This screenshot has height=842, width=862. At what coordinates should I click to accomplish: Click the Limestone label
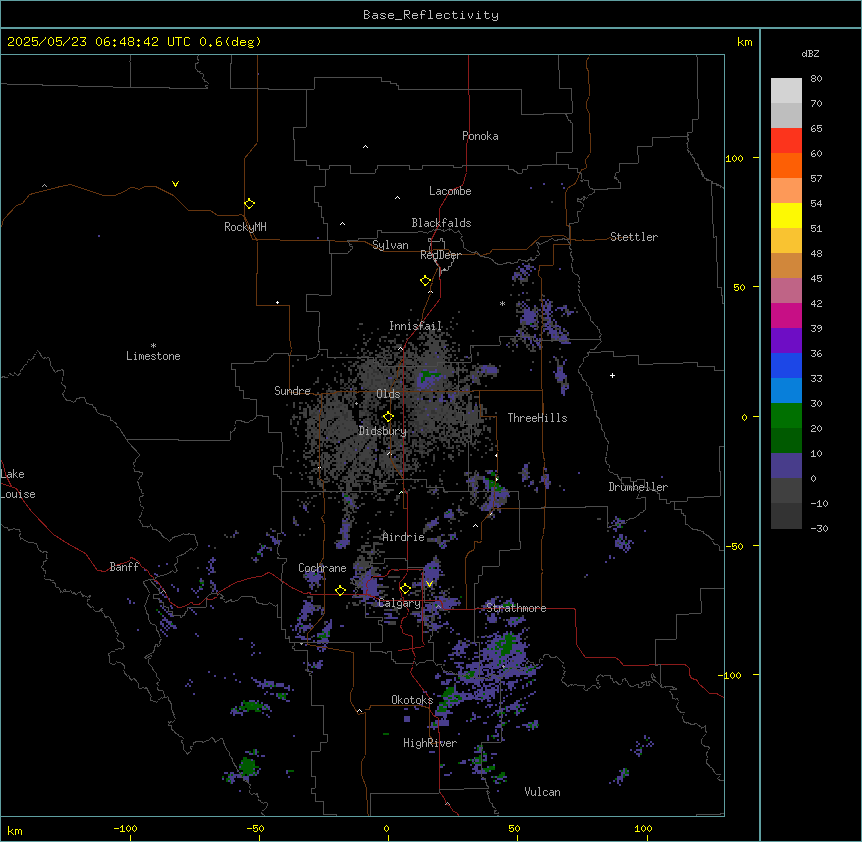click(153, 356)
